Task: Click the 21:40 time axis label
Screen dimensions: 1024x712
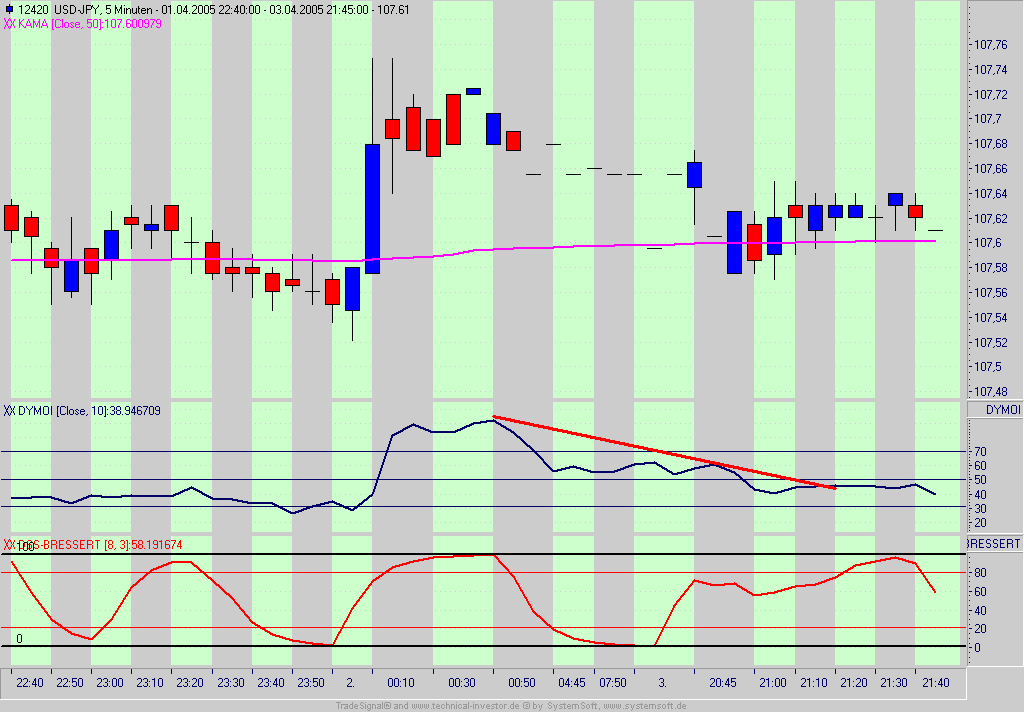Action: point(936,683)
